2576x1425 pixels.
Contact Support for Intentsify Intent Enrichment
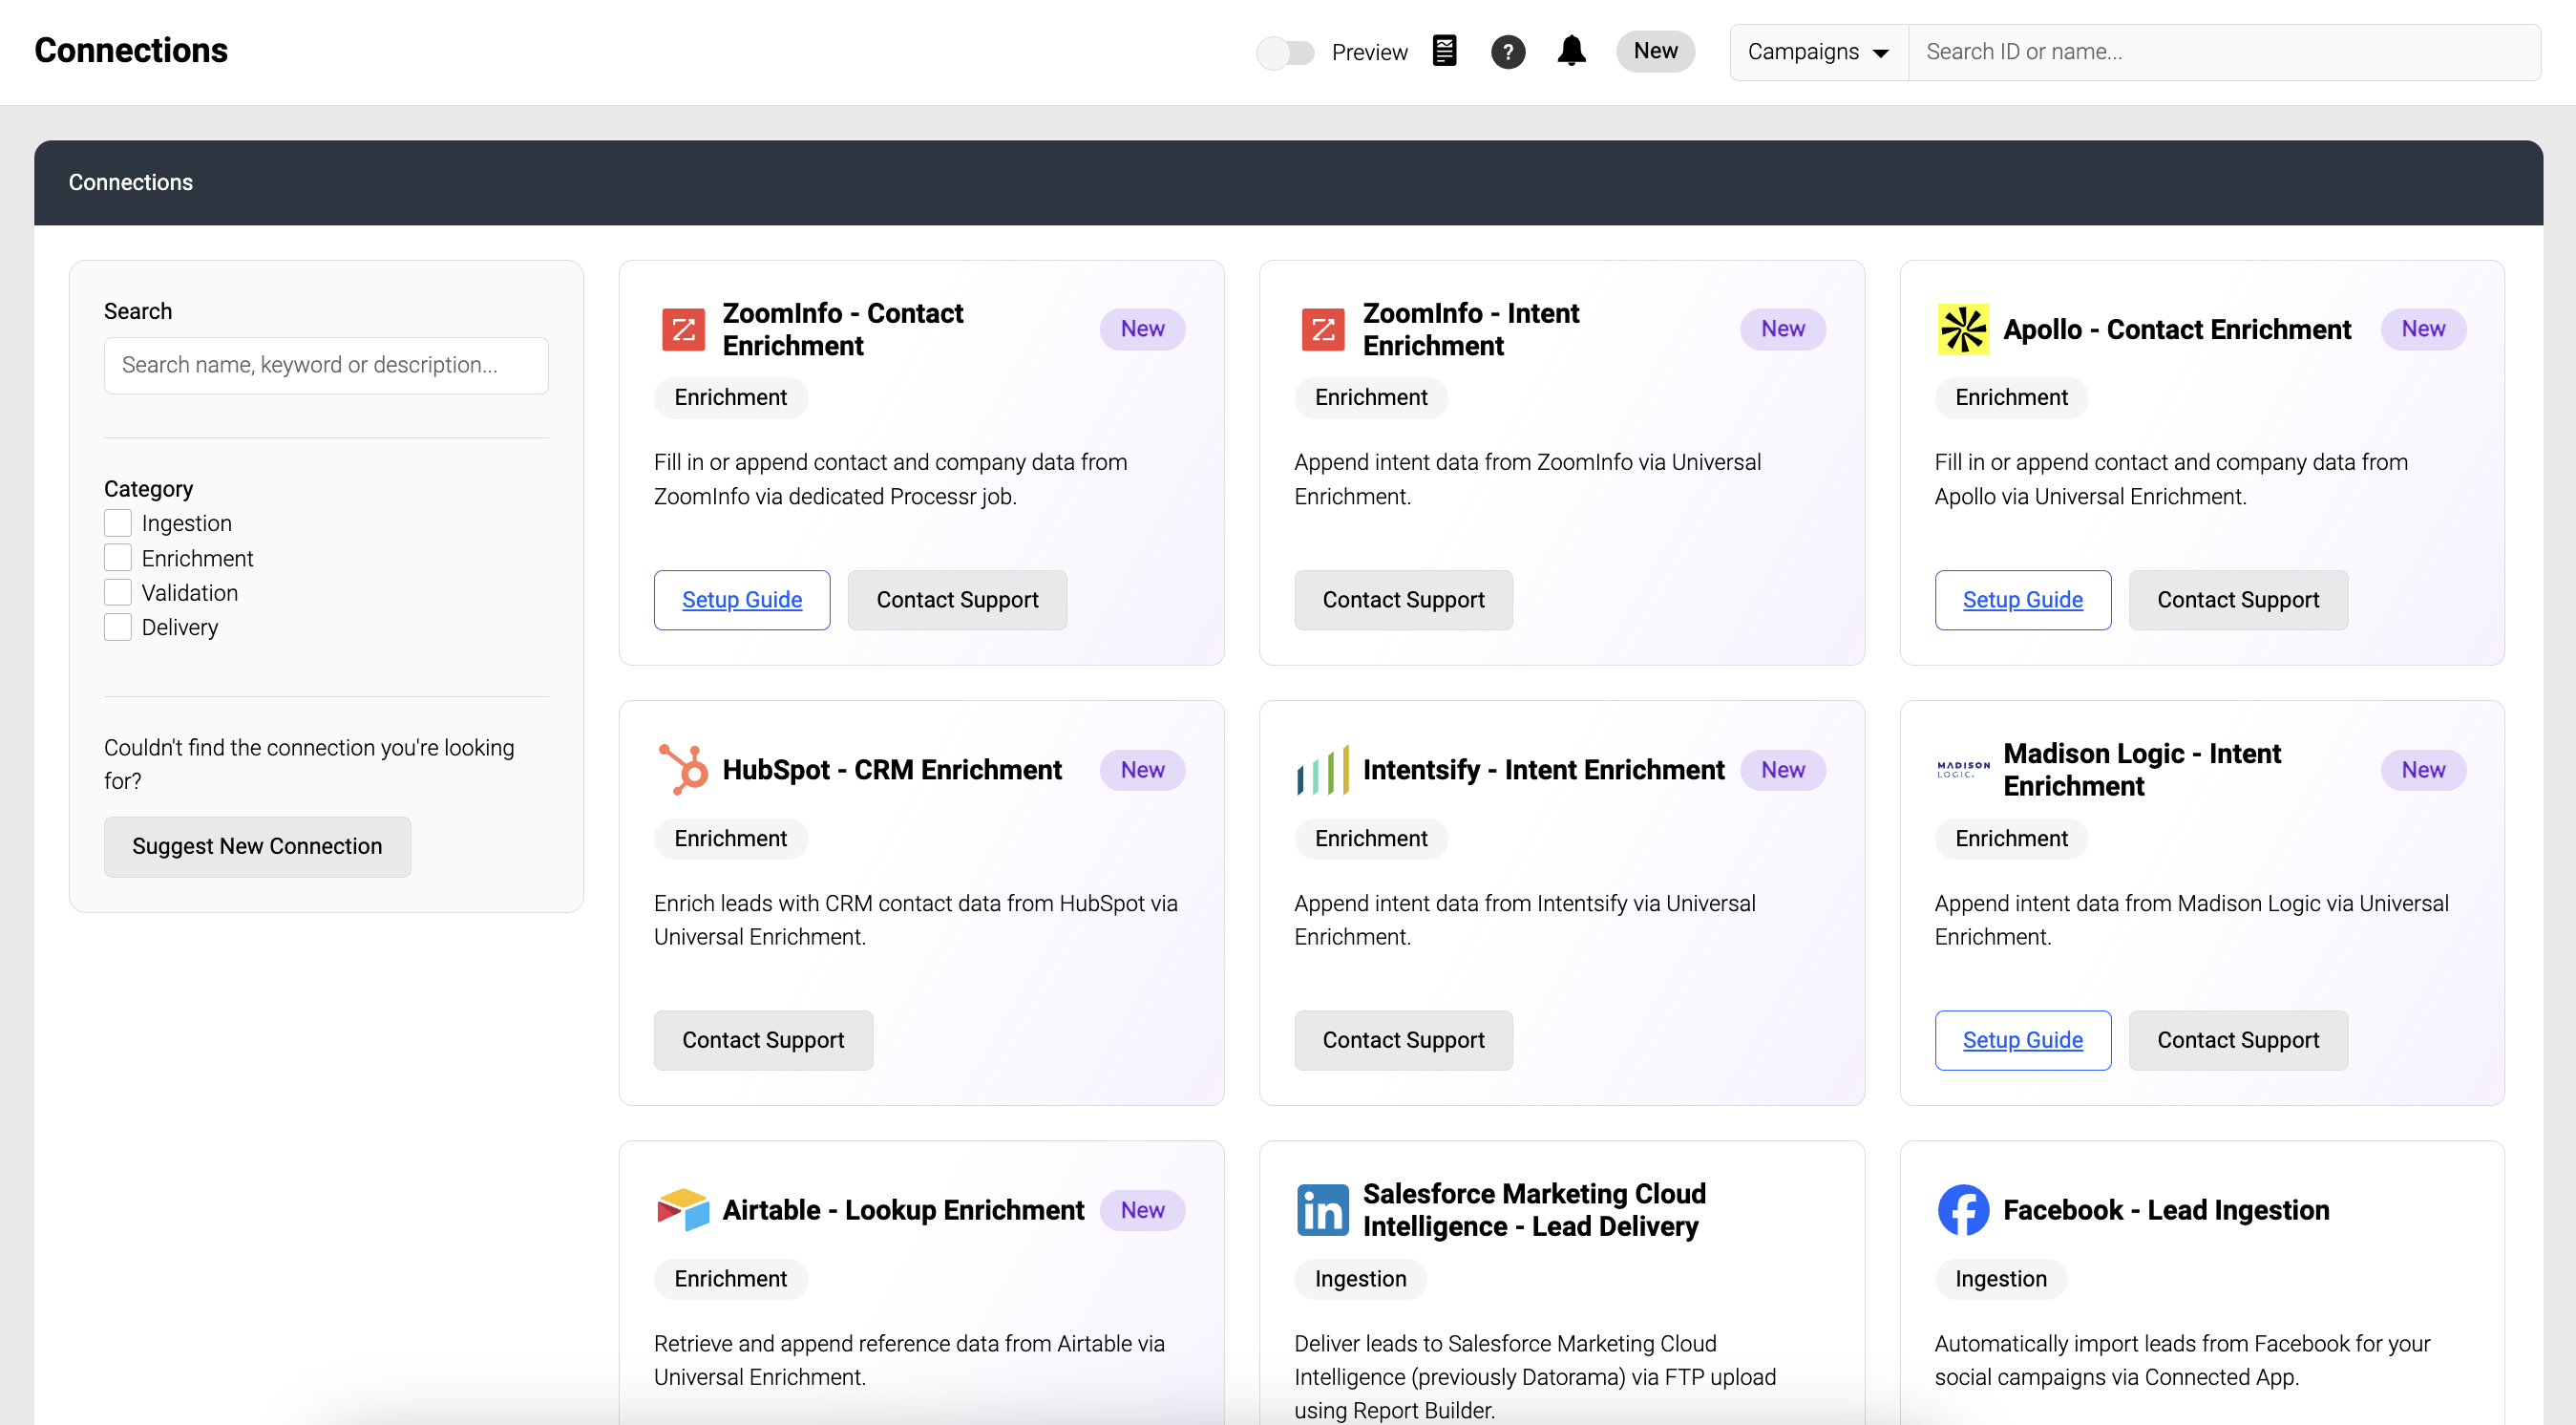[x=1403, y=1040]
